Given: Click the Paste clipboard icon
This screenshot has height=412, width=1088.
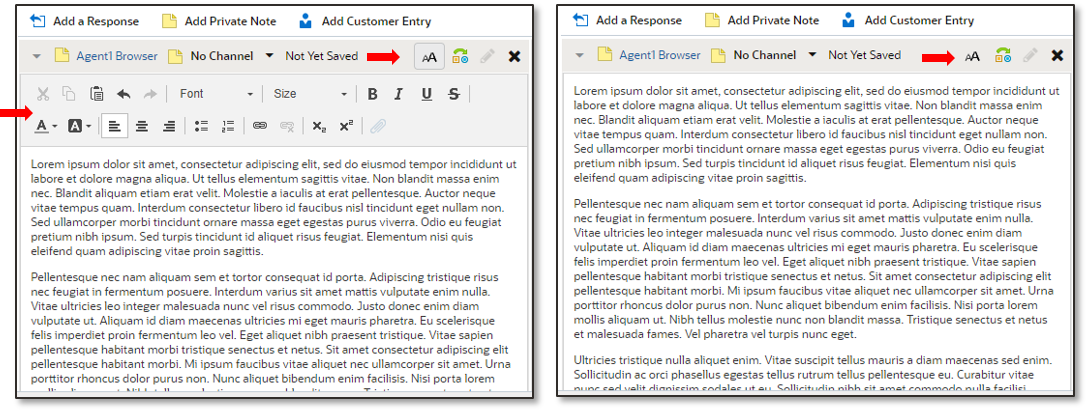Looking at the screenshot, I should click(x=96, y=94).
